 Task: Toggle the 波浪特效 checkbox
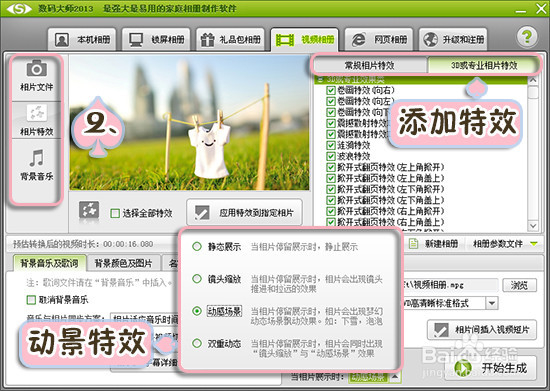coord(330,156)
